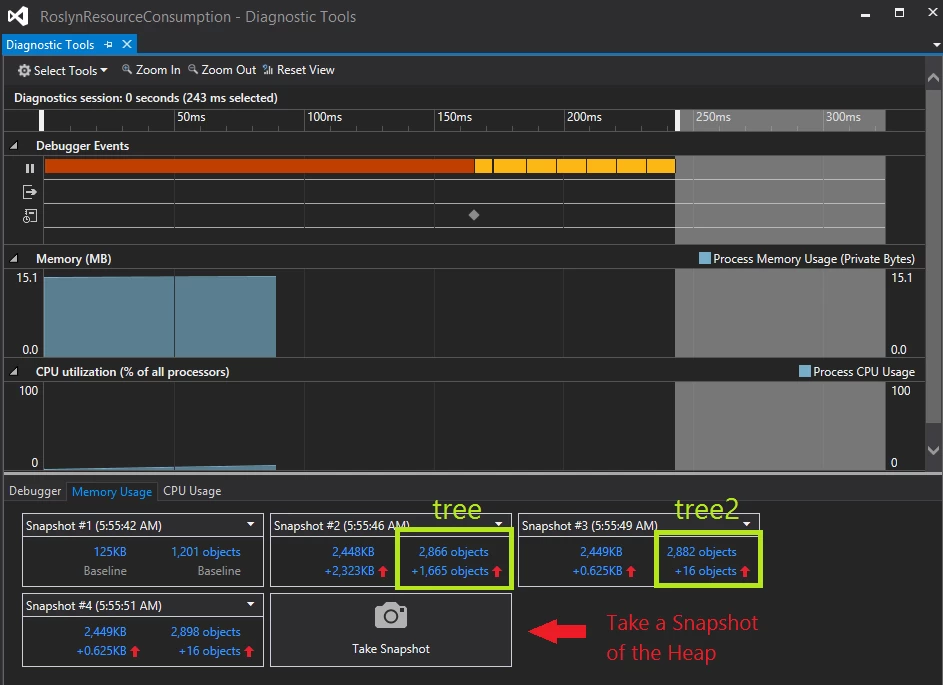Click the memory usage graph blue area
Viewport: 943px width, 685px height.
160,316
